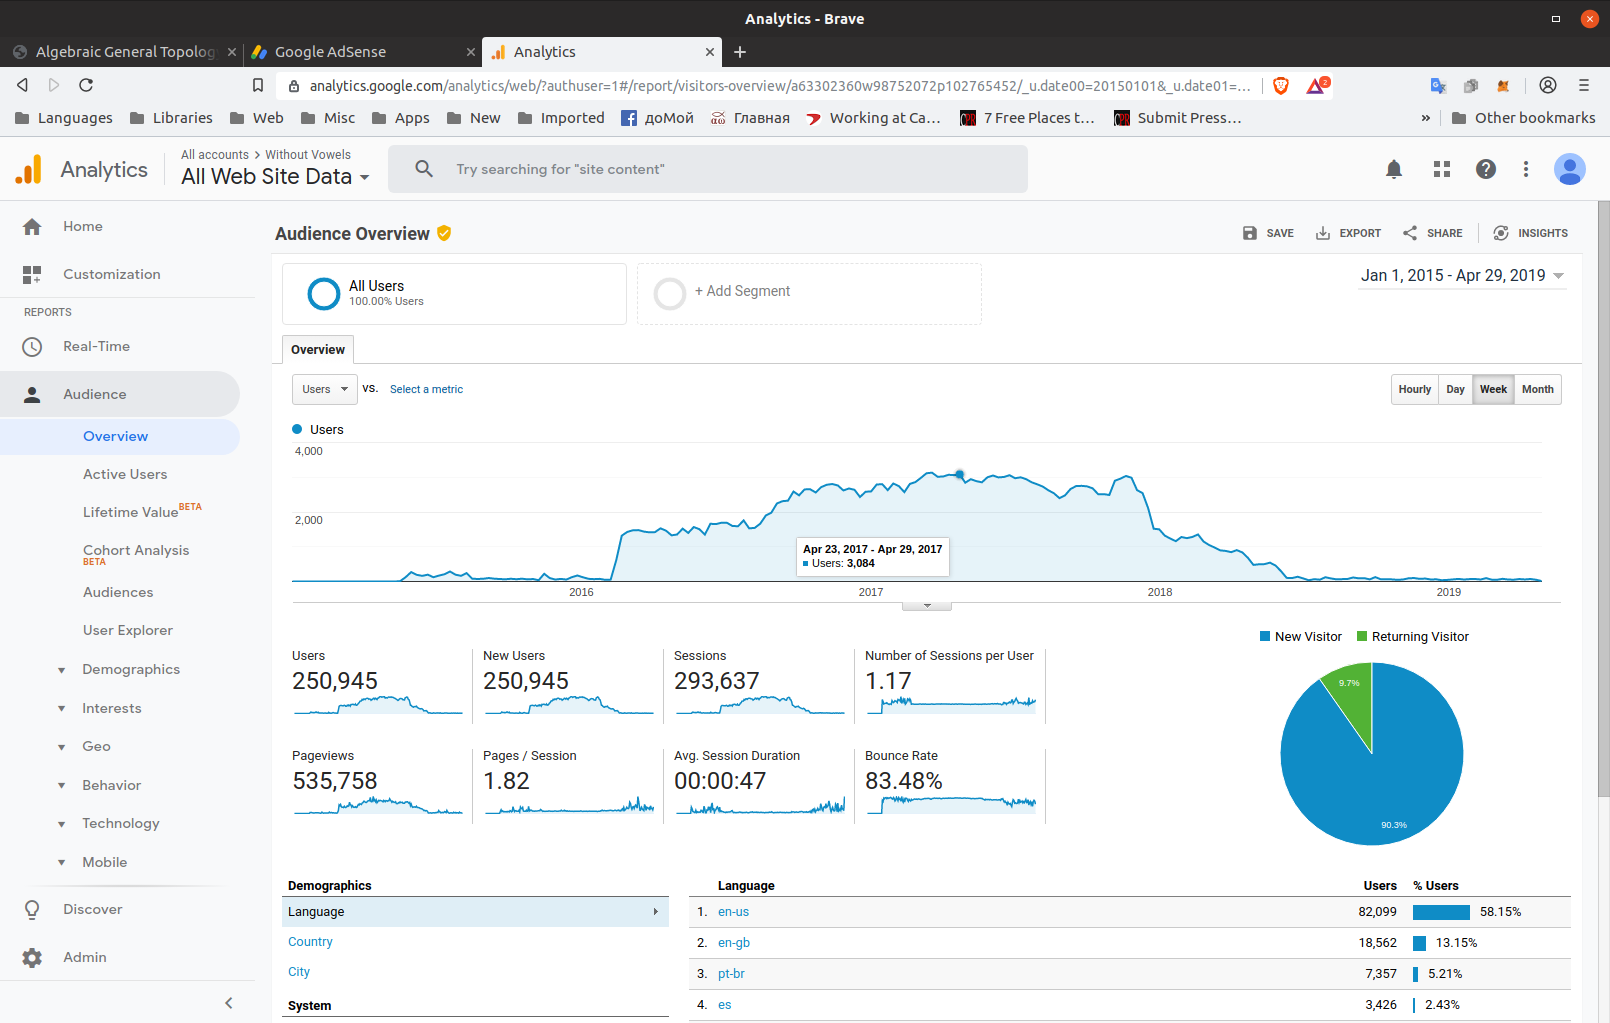Image resolution: width=1610 pixels, height=1023 pixels.
Task: Click the Brave Rewards triangle icon
Action: [1317, 86]
